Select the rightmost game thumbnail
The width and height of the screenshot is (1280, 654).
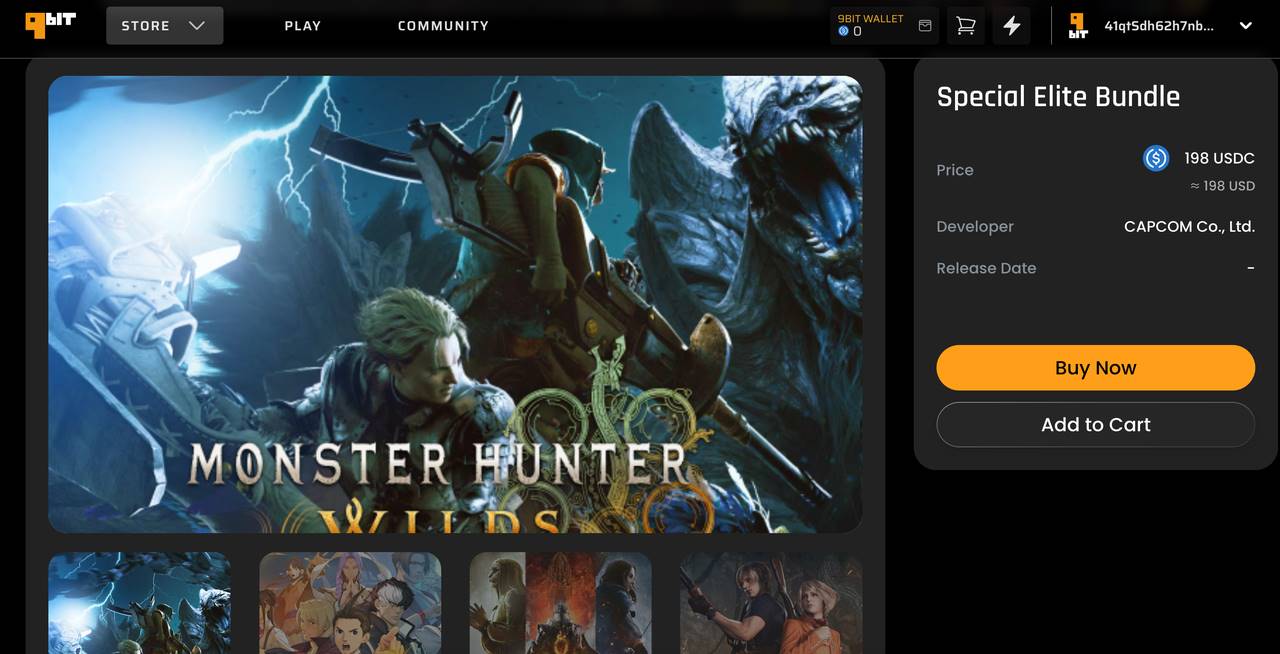(770, 604)
